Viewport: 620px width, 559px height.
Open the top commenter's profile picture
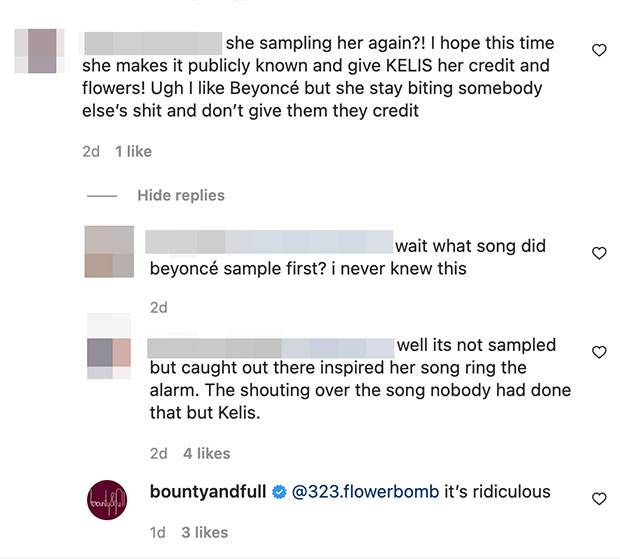[41, 50]
